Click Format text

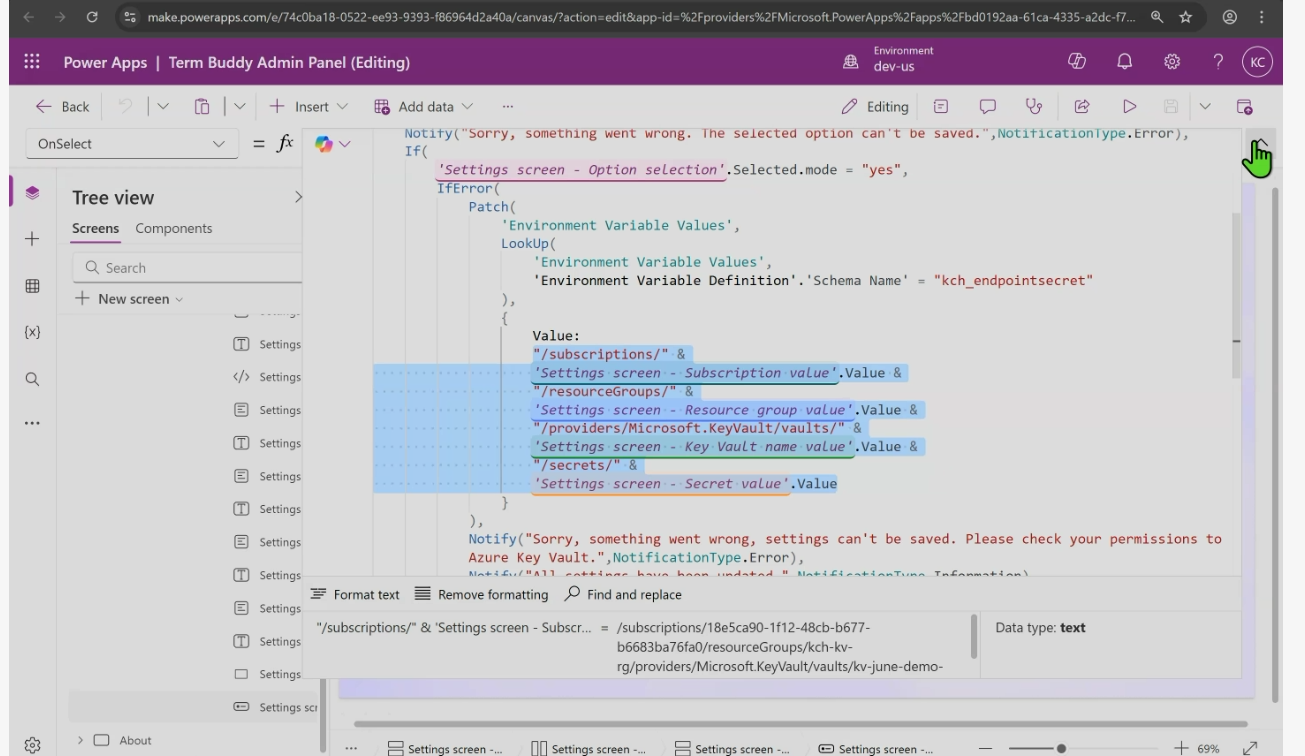(355, 594)
